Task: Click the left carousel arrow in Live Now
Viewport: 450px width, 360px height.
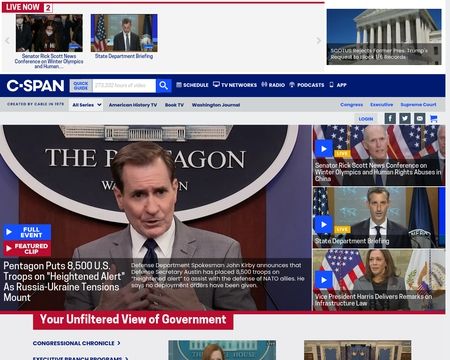Action: pyautogui.click(x=7, y=41)
